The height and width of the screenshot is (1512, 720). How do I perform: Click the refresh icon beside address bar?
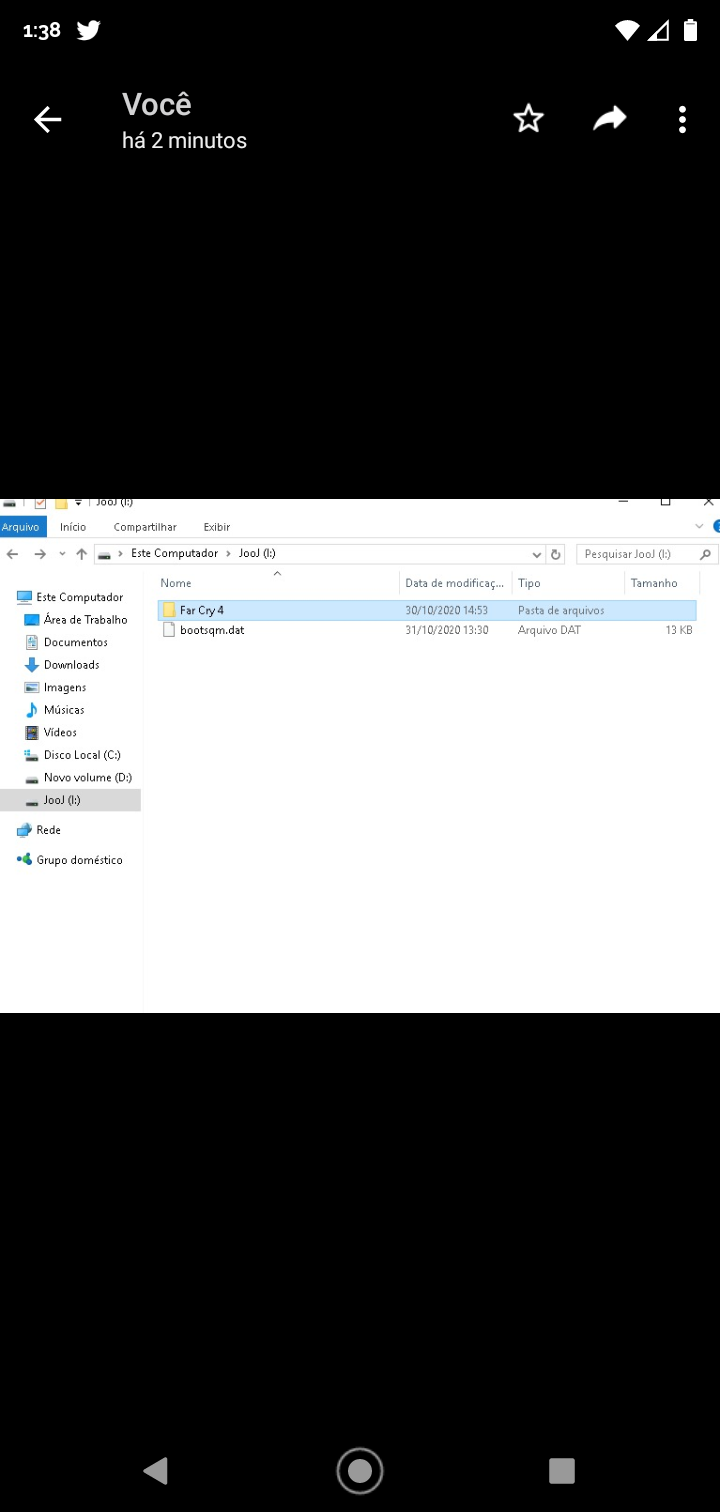[x=557, y=554]
